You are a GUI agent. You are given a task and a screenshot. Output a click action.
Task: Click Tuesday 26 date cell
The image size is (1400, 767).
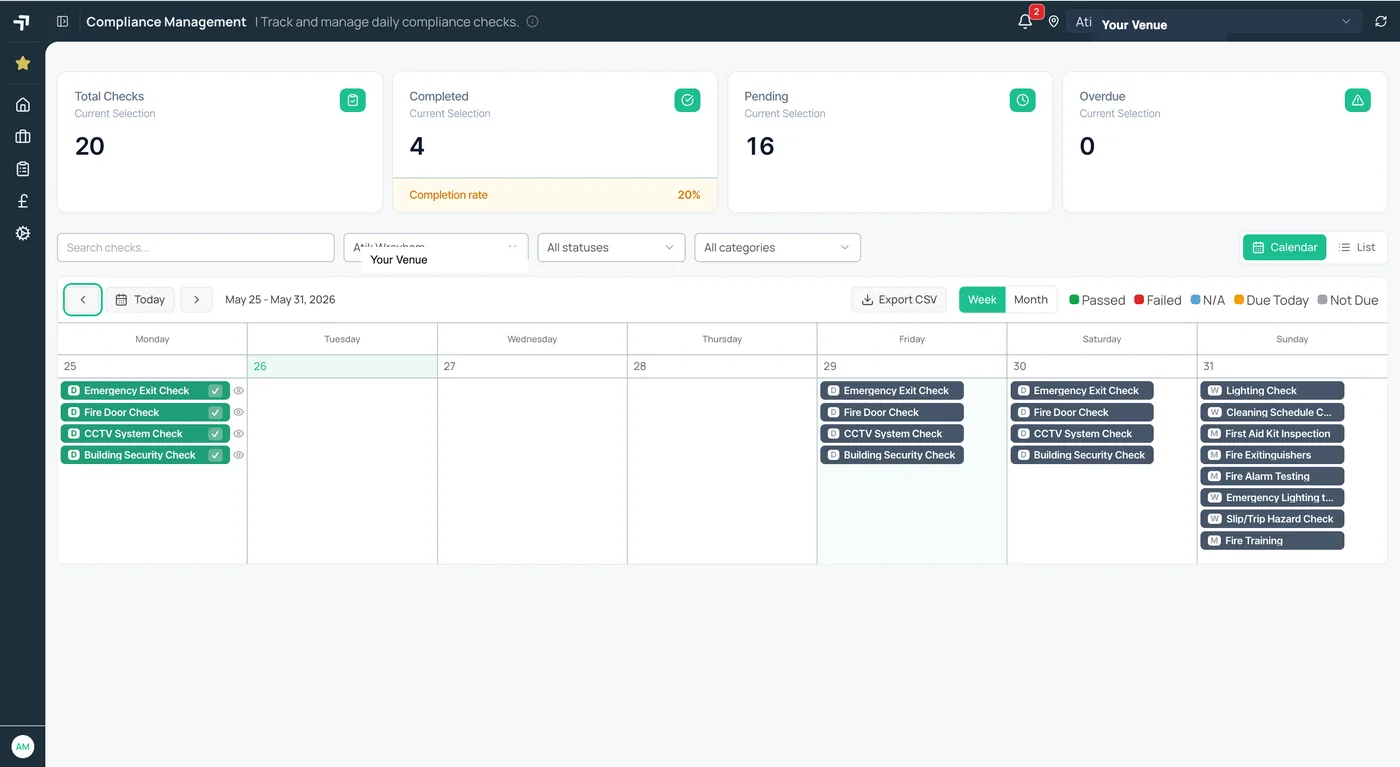tap(342, 366)
